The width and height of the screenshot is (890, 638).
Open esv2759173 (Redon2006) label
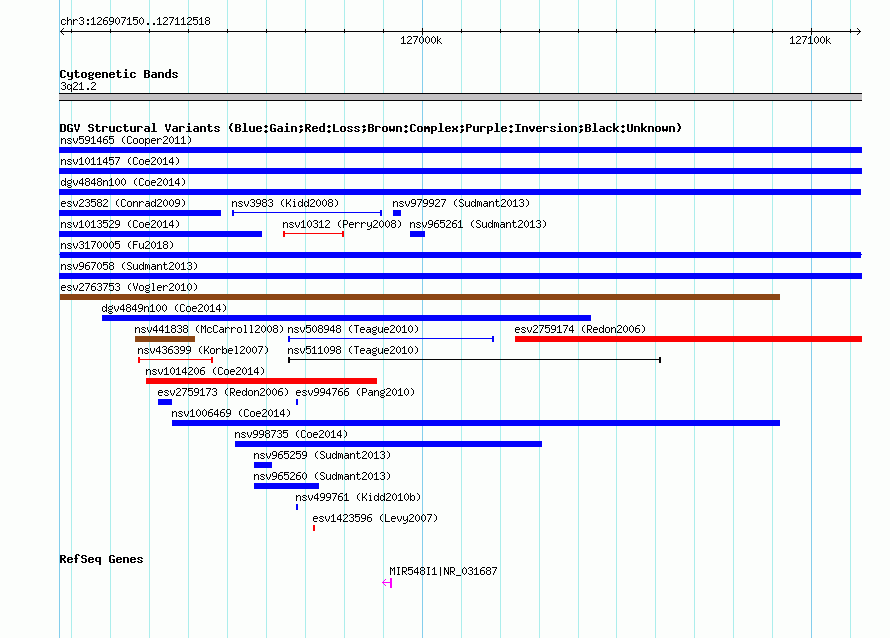223,392
